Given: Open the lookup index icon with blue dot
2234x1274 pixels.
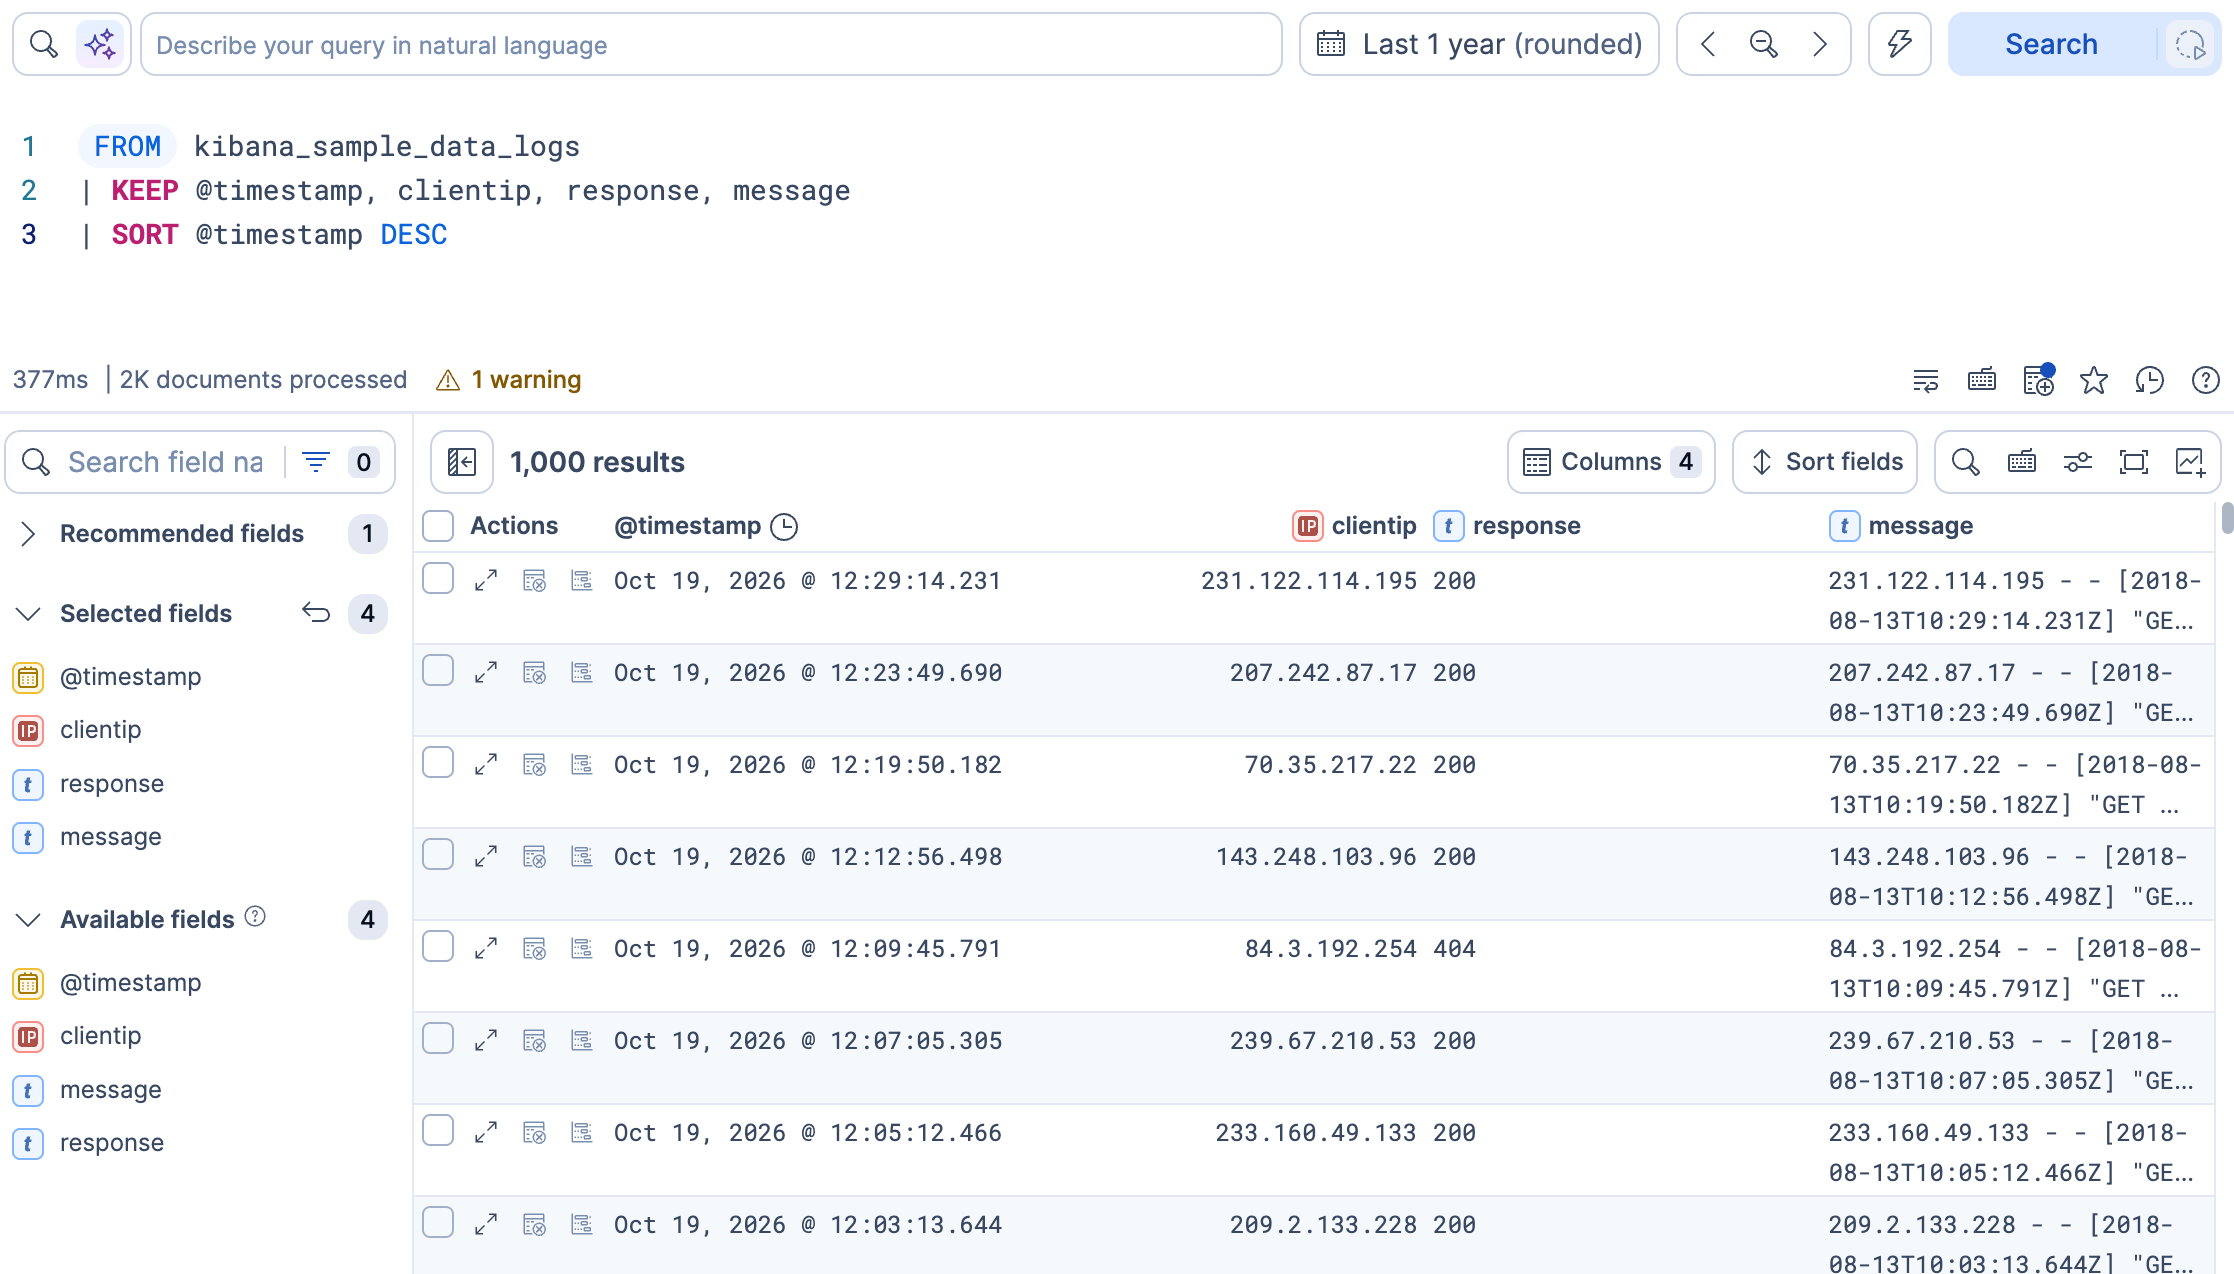Looking at the screenshot, I should 2038,380.
